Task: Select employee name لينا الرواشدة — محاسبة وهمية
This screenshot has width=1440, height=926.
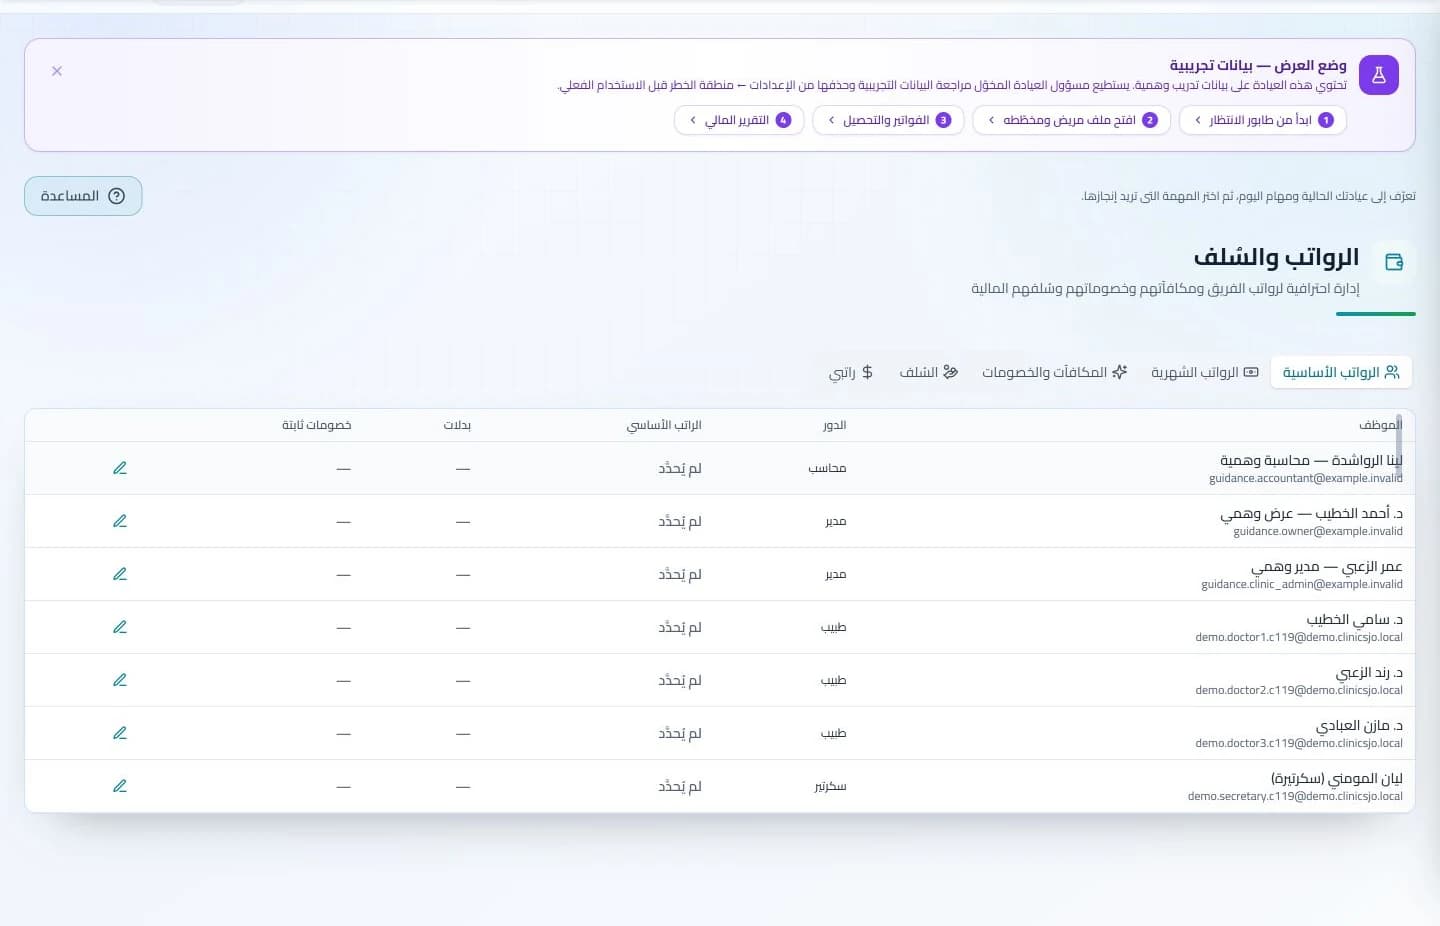Action: (1311, 460)
